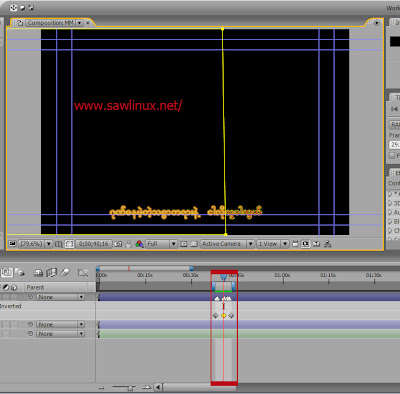
Task: Click the 0;00;48;16 current time display
Action: (94, 244)
